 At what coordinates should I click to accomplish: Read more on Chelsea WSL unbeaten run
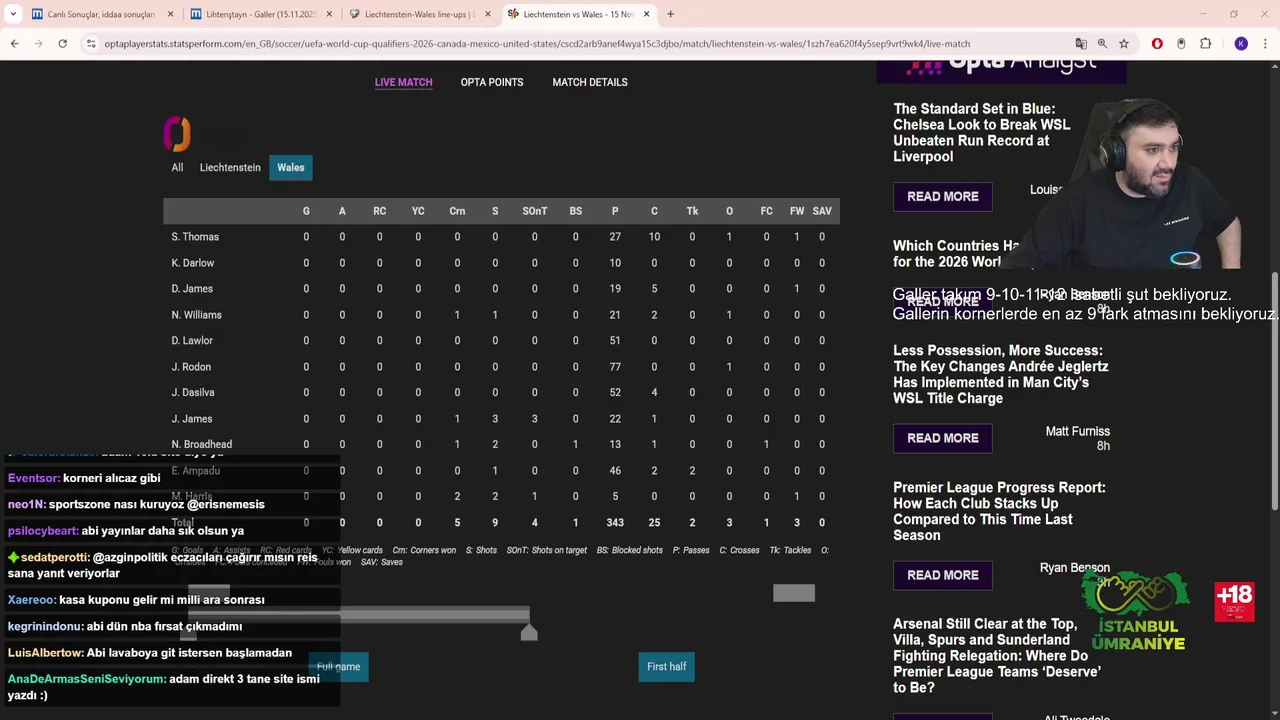click(943, 197)
